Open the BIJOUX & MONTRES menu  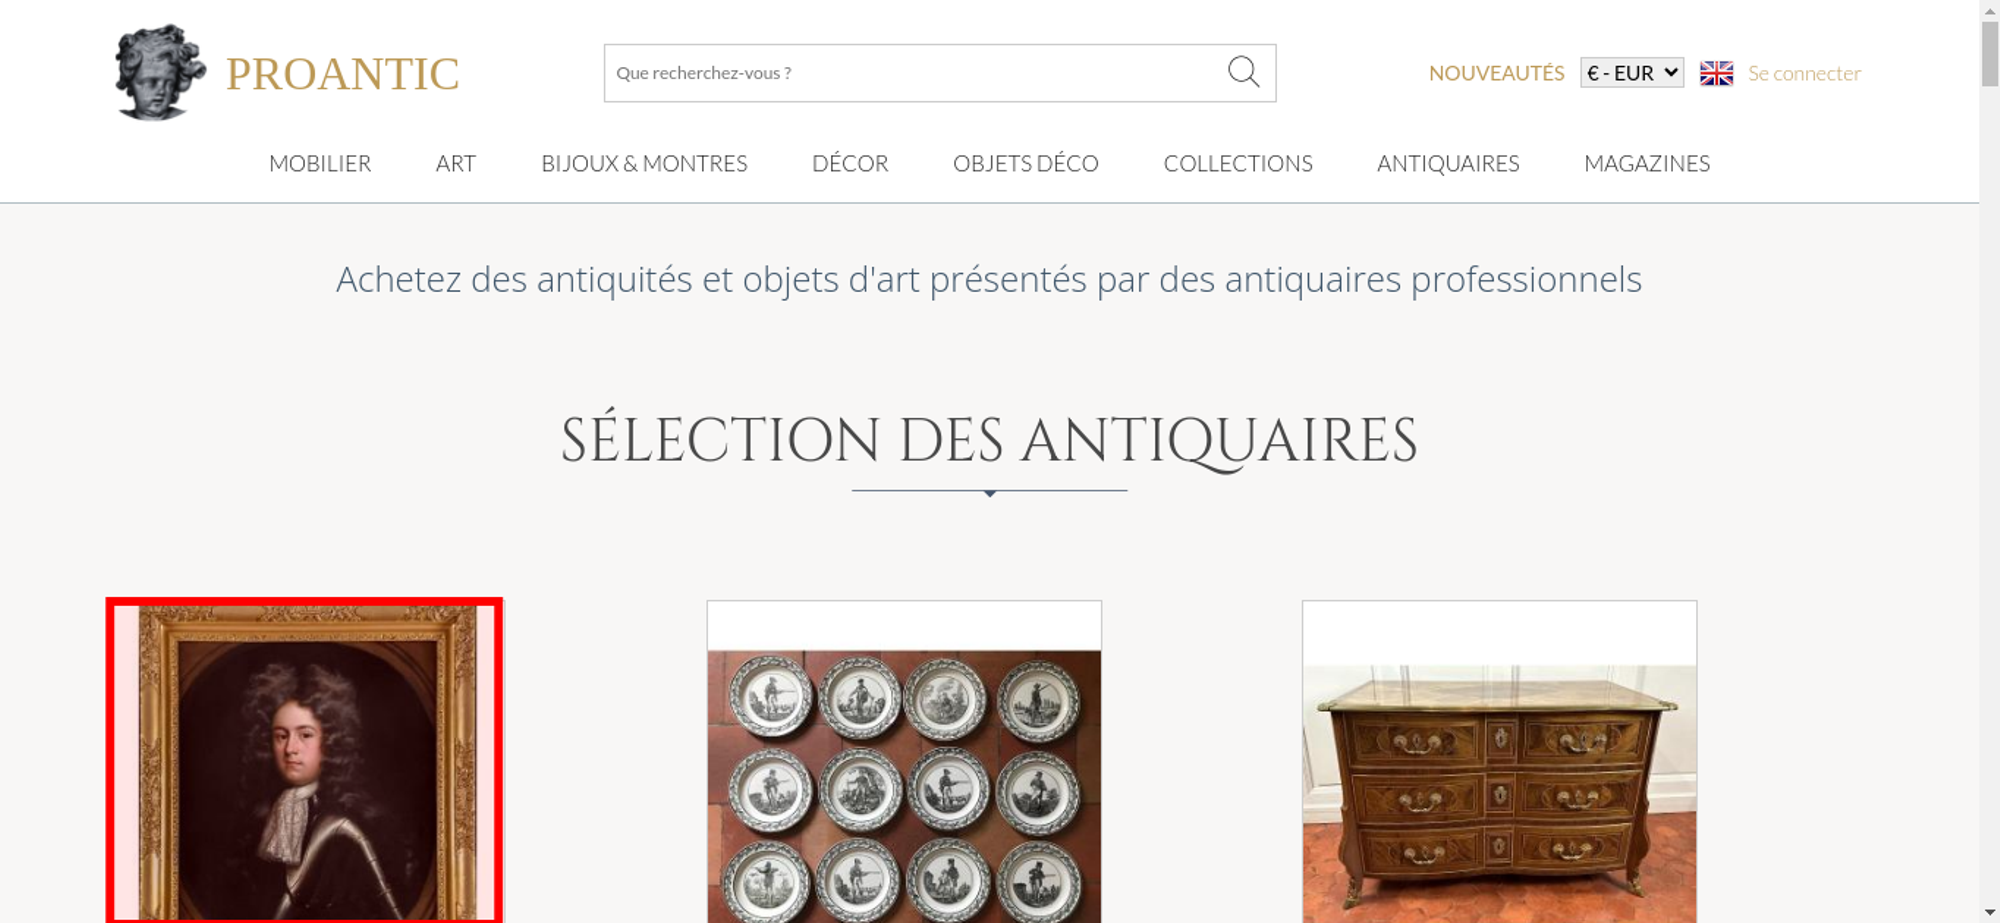[644, 163]
